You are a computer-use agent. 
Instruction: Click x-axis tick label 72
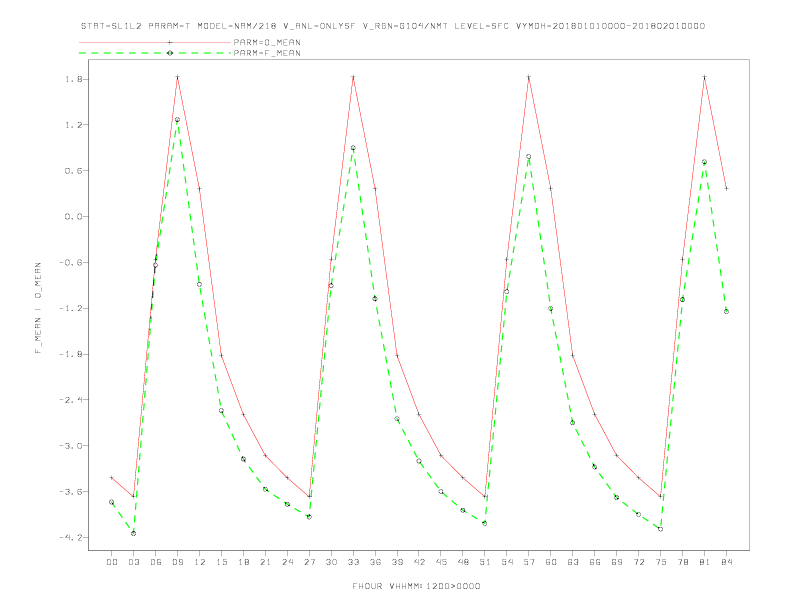pos(638,562)
